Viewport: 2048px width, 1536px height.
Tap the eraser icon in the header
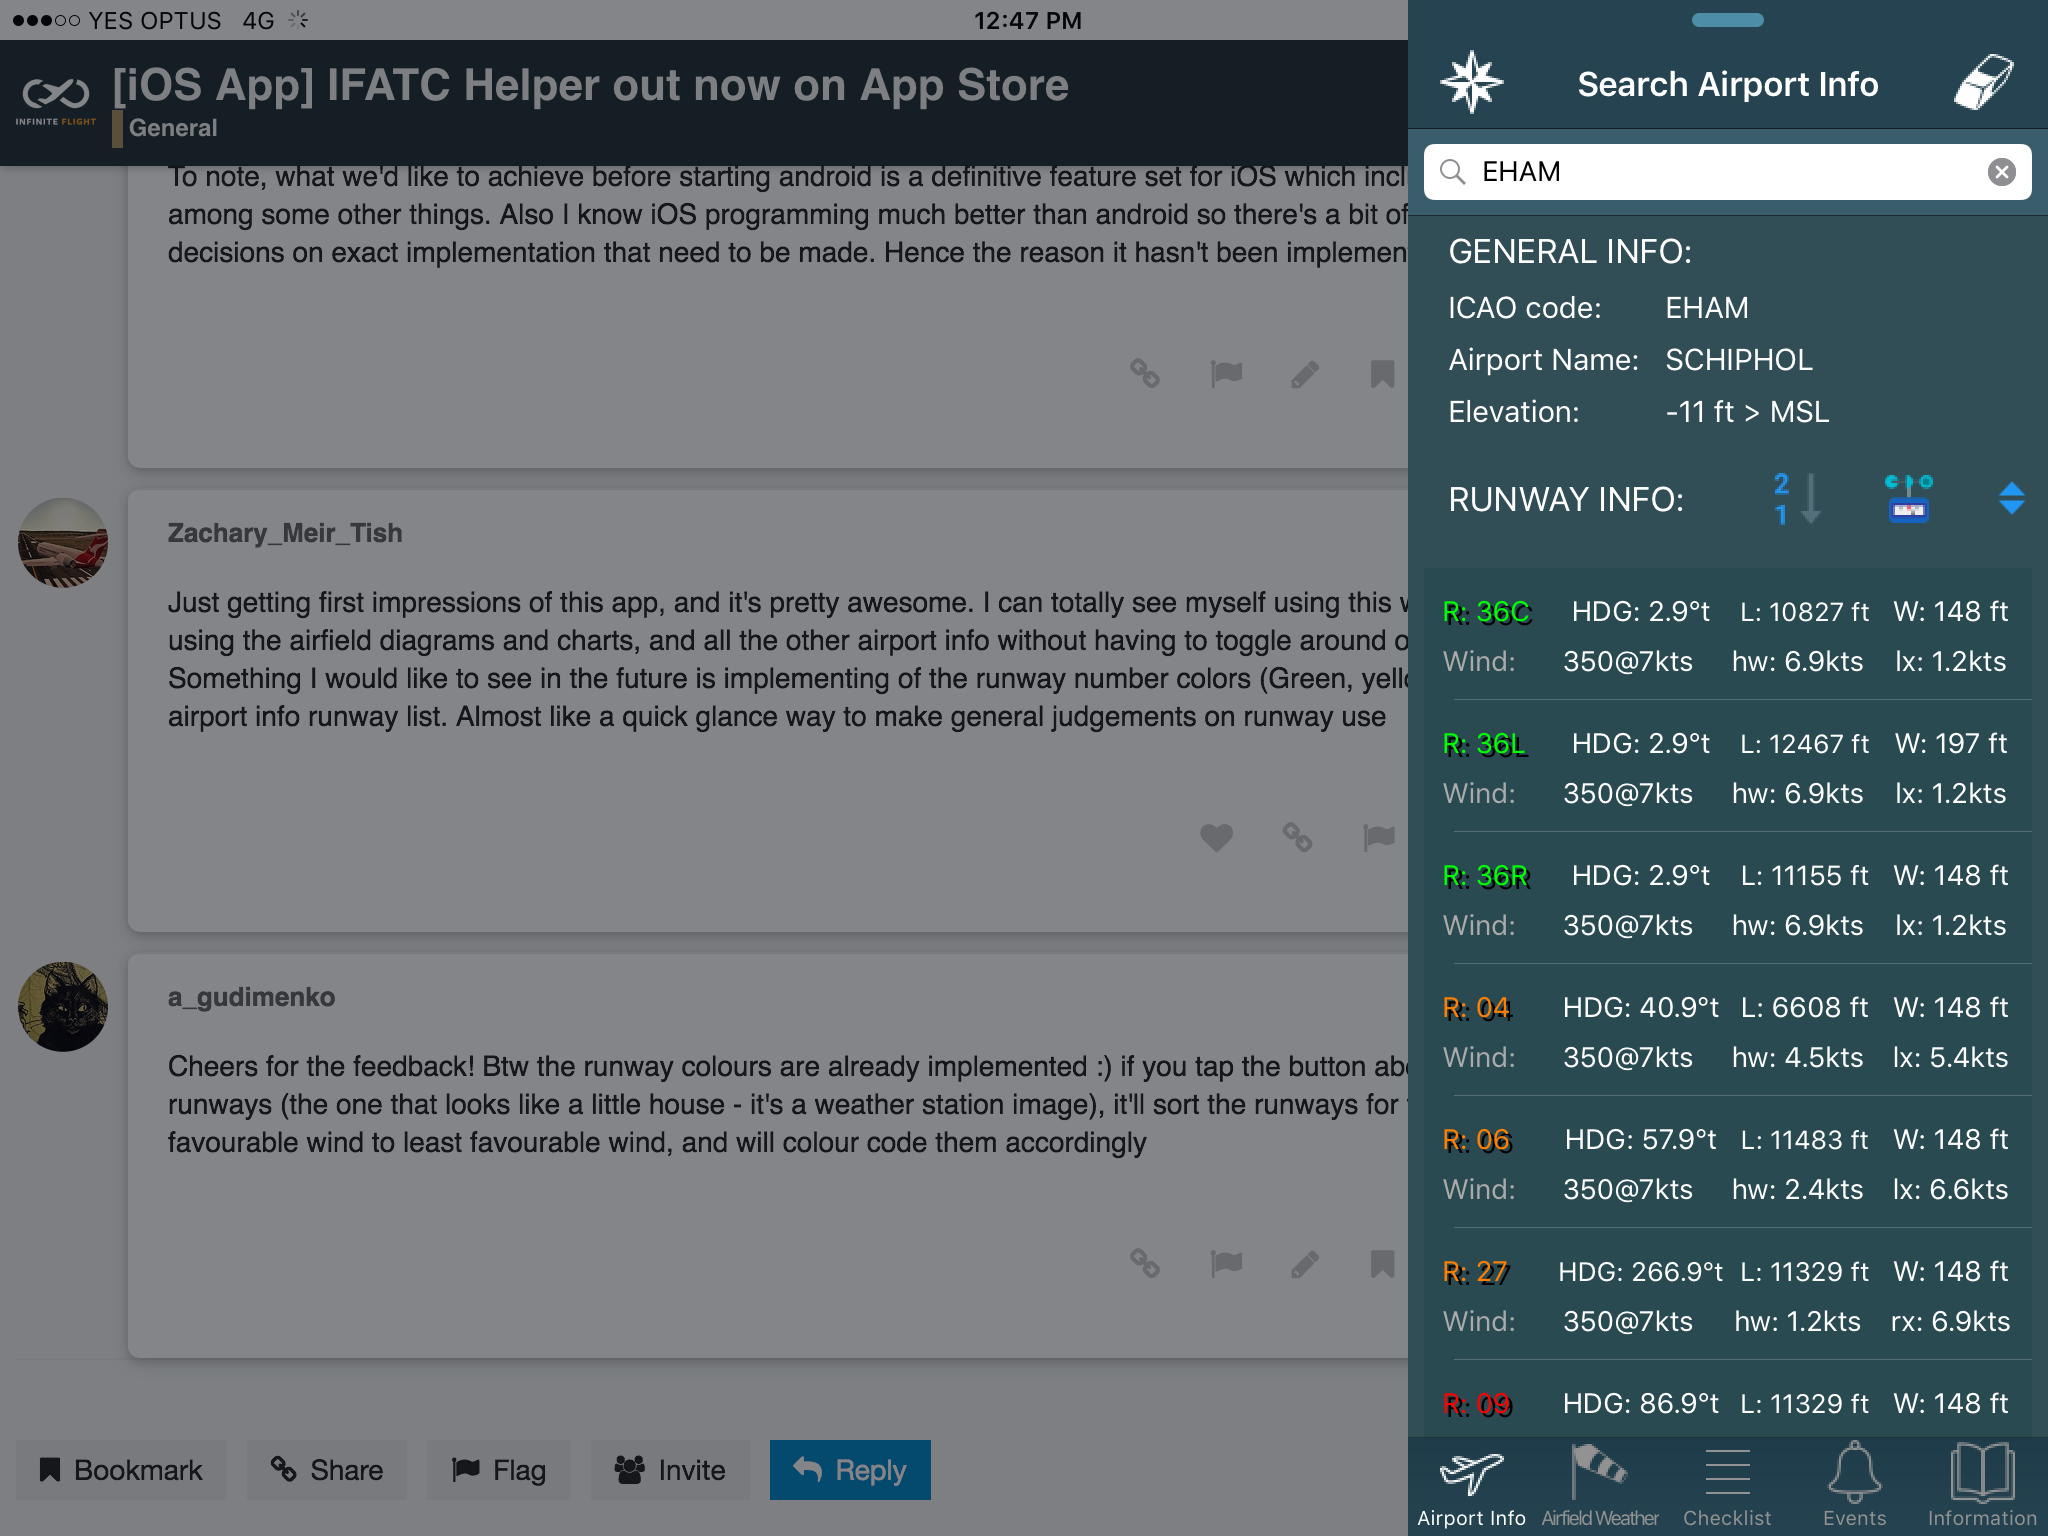click(1983, 83)
